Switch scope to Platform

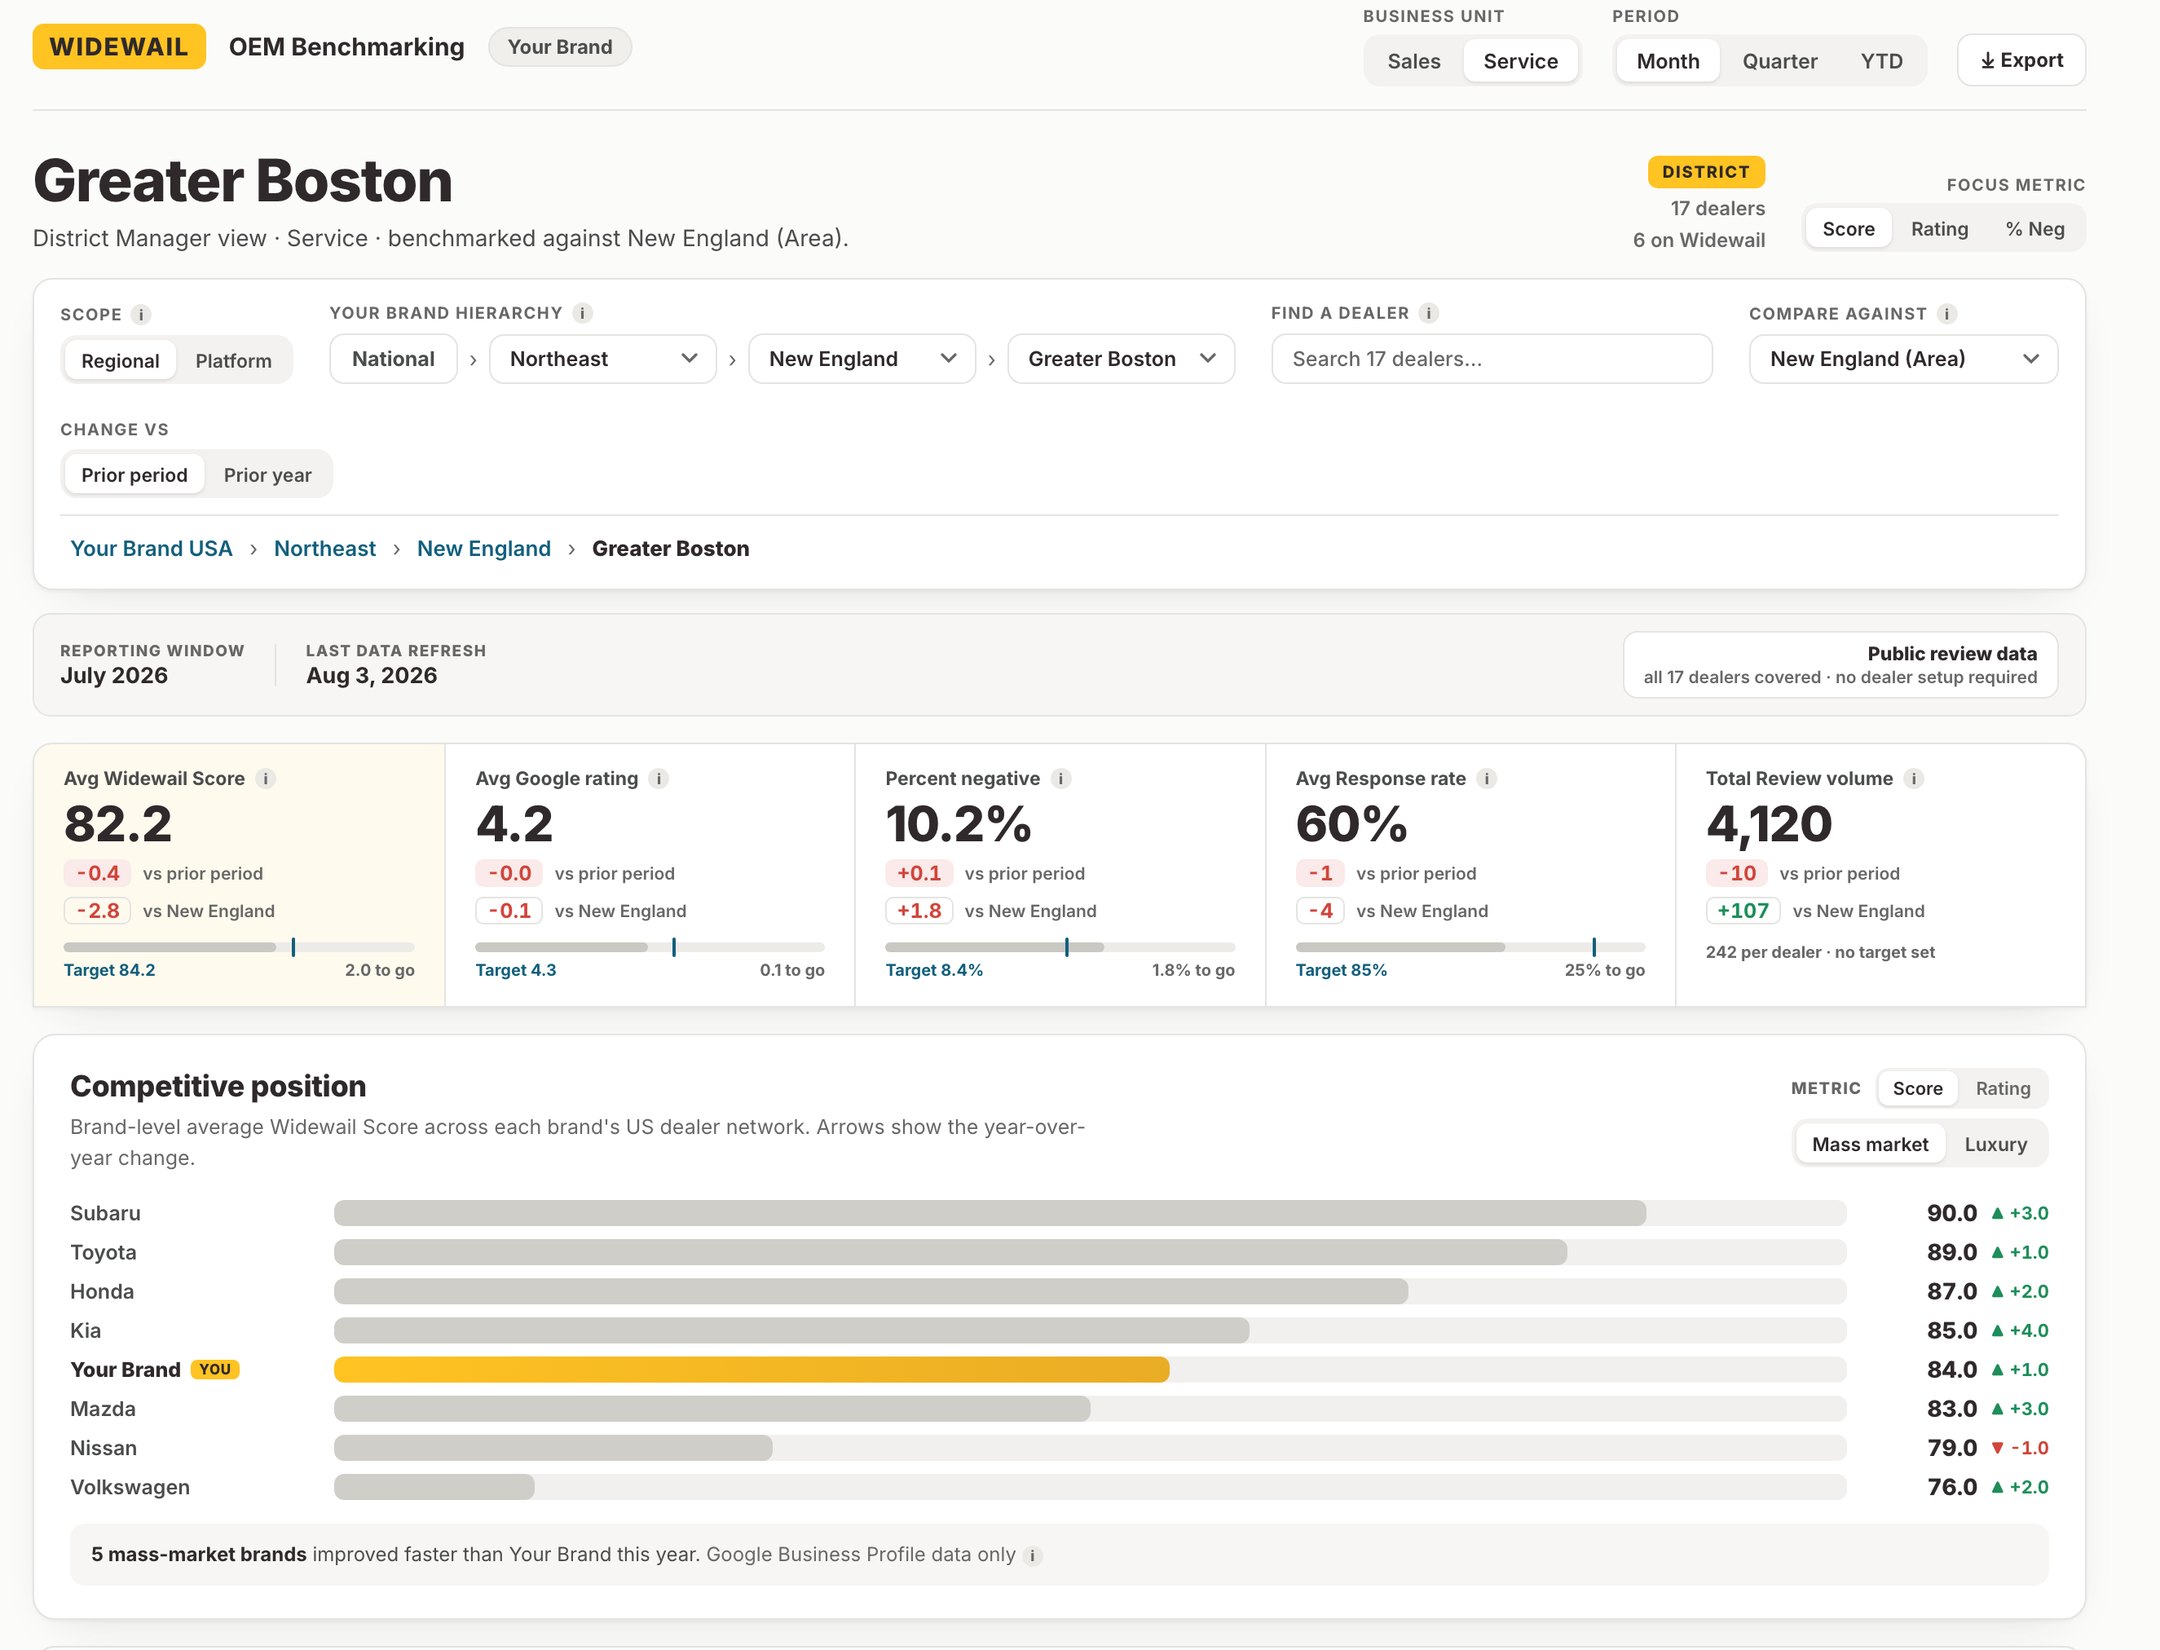click(x=233, y=361)
